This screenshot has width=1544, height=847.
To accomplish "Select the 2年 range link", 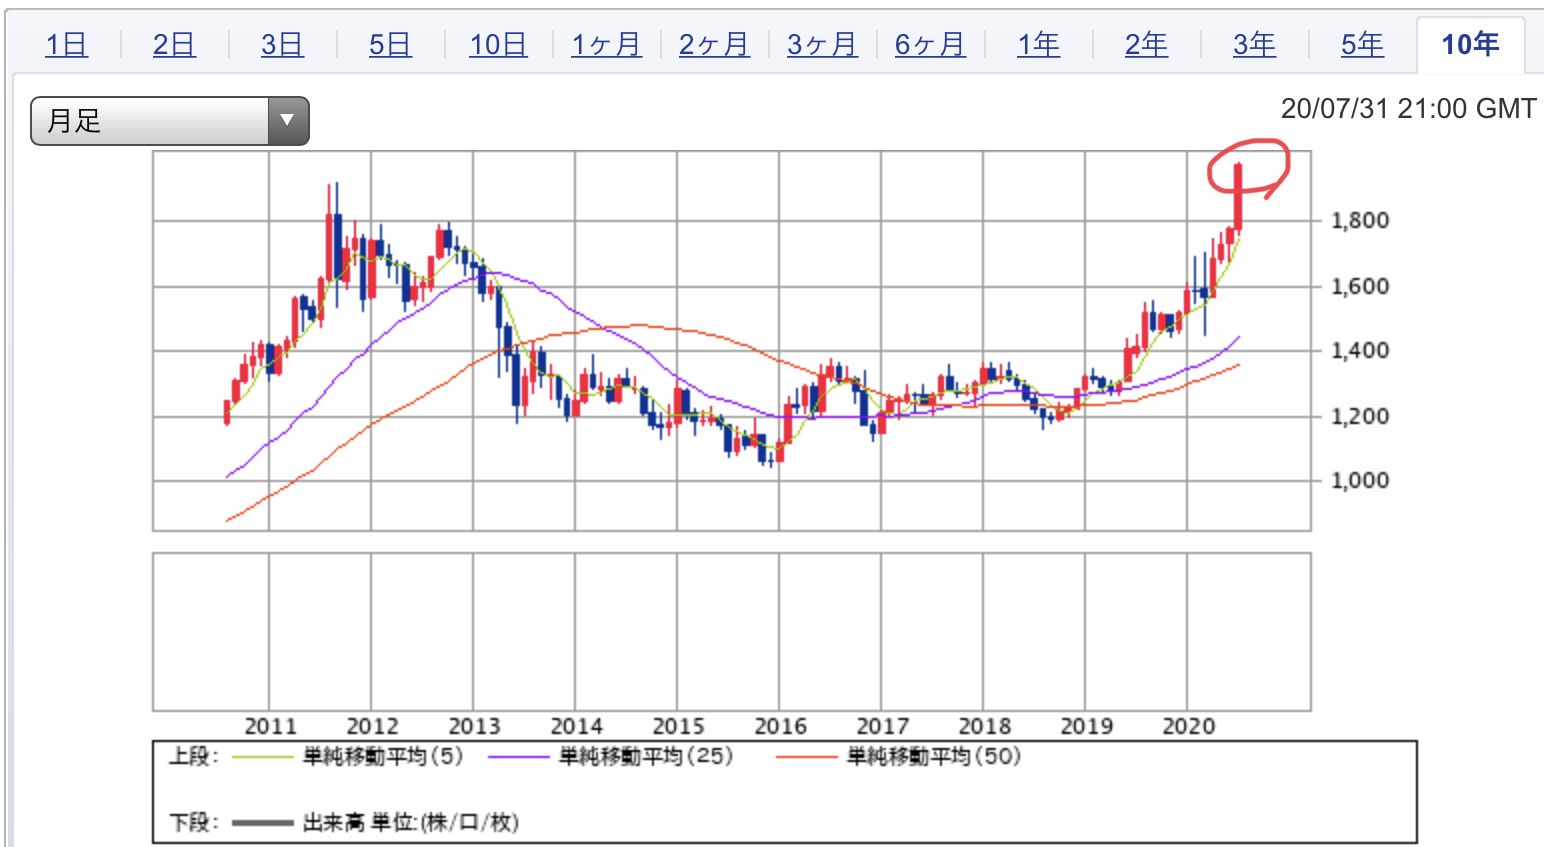I will coord(1146,44).
